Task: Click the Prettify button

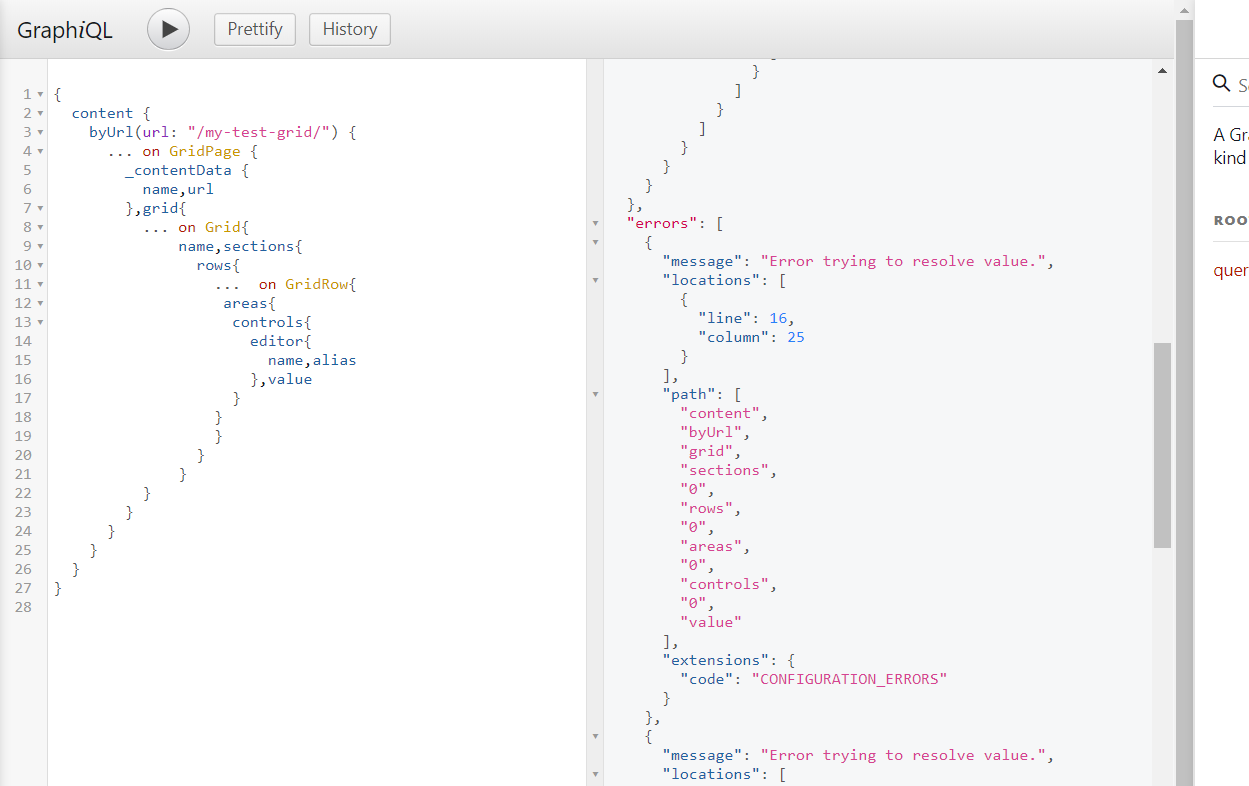Action: click(x=255, y=29)
